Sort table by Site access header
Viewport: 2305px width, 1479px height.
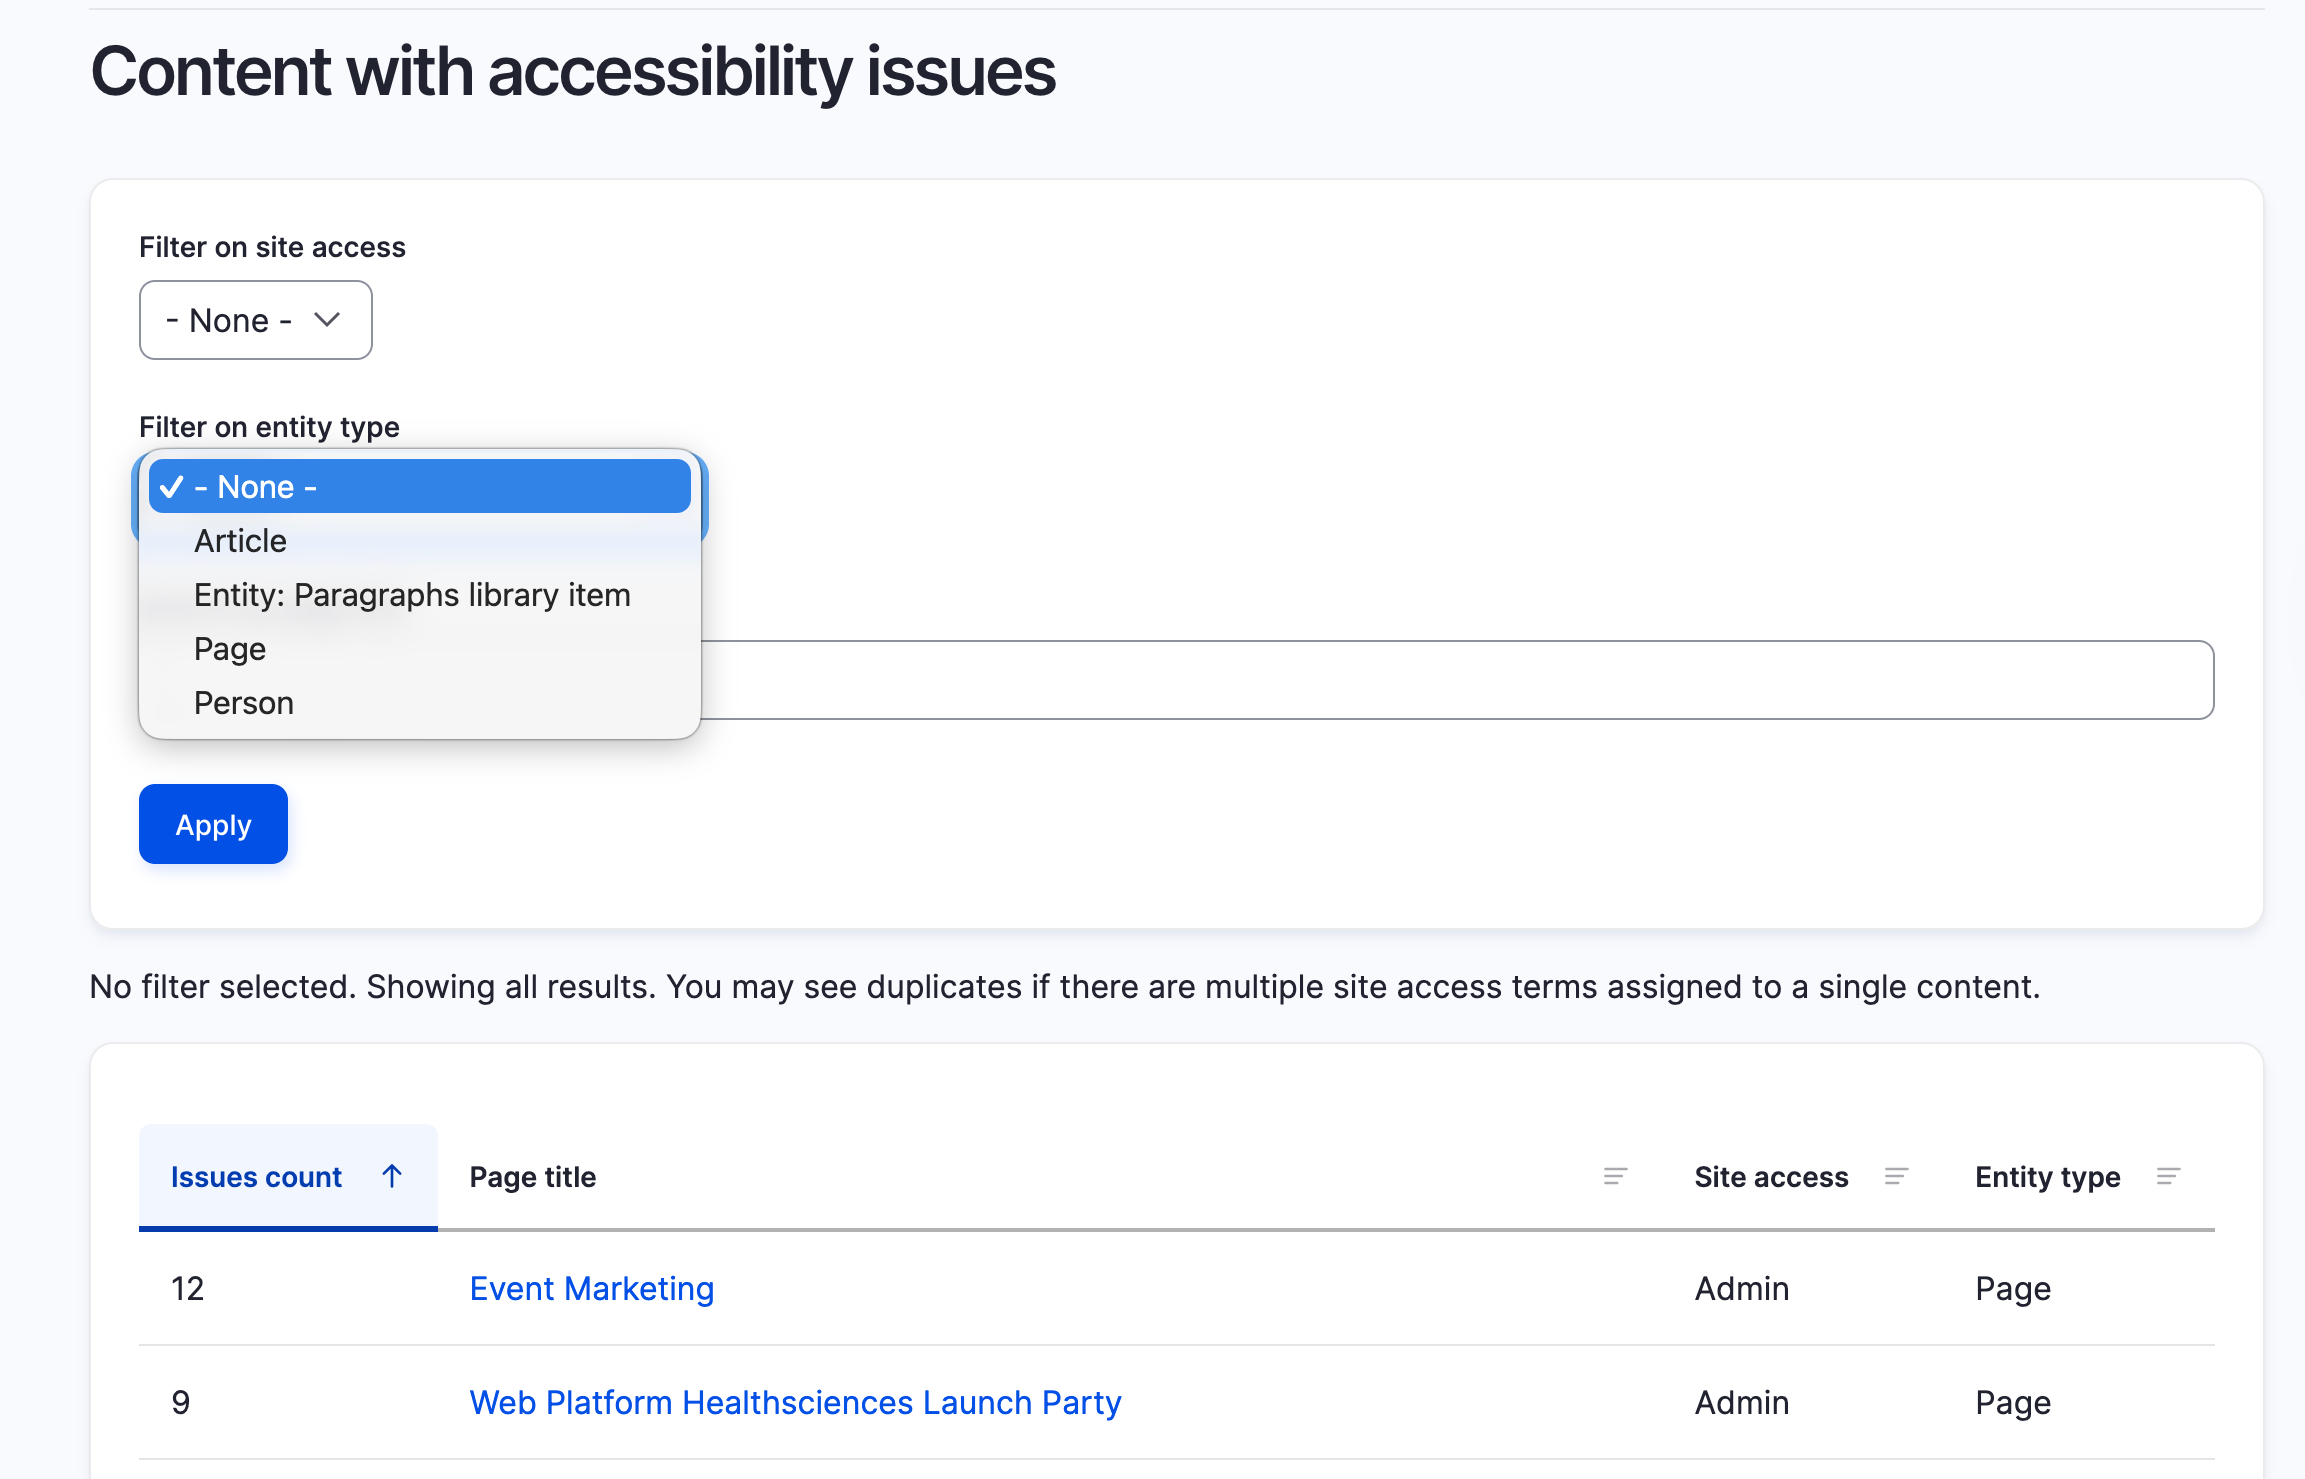(x=1771, y=1177)
